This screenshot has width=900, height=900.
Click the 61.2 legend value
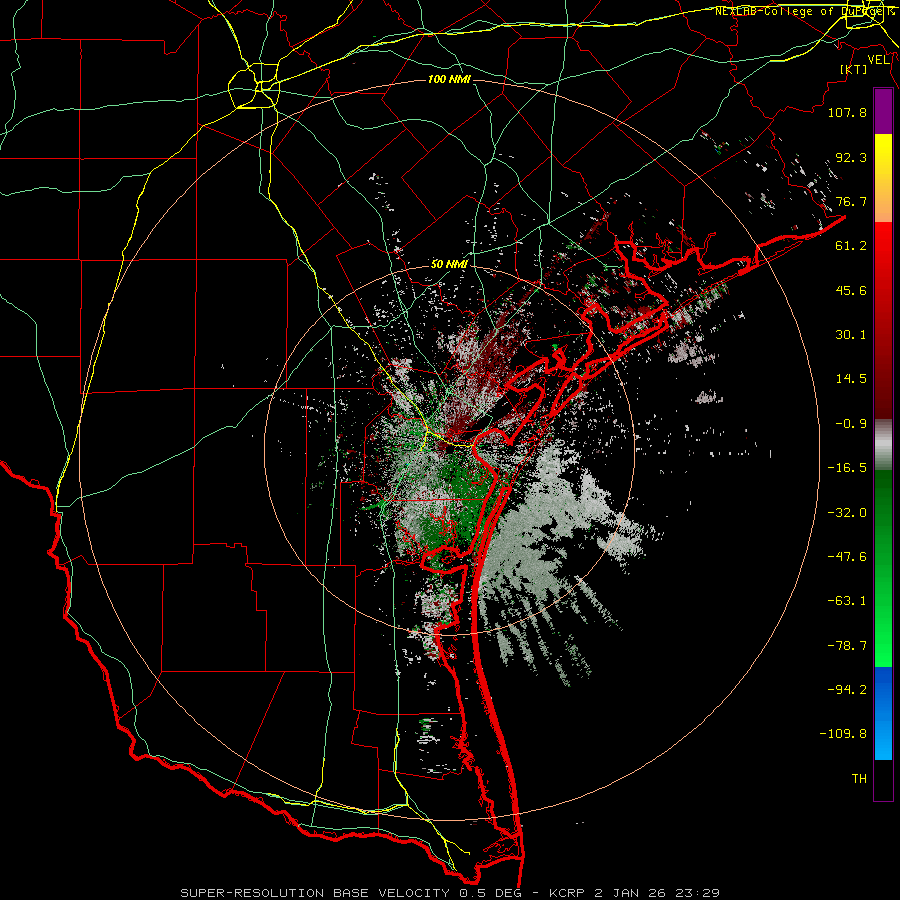851,246
